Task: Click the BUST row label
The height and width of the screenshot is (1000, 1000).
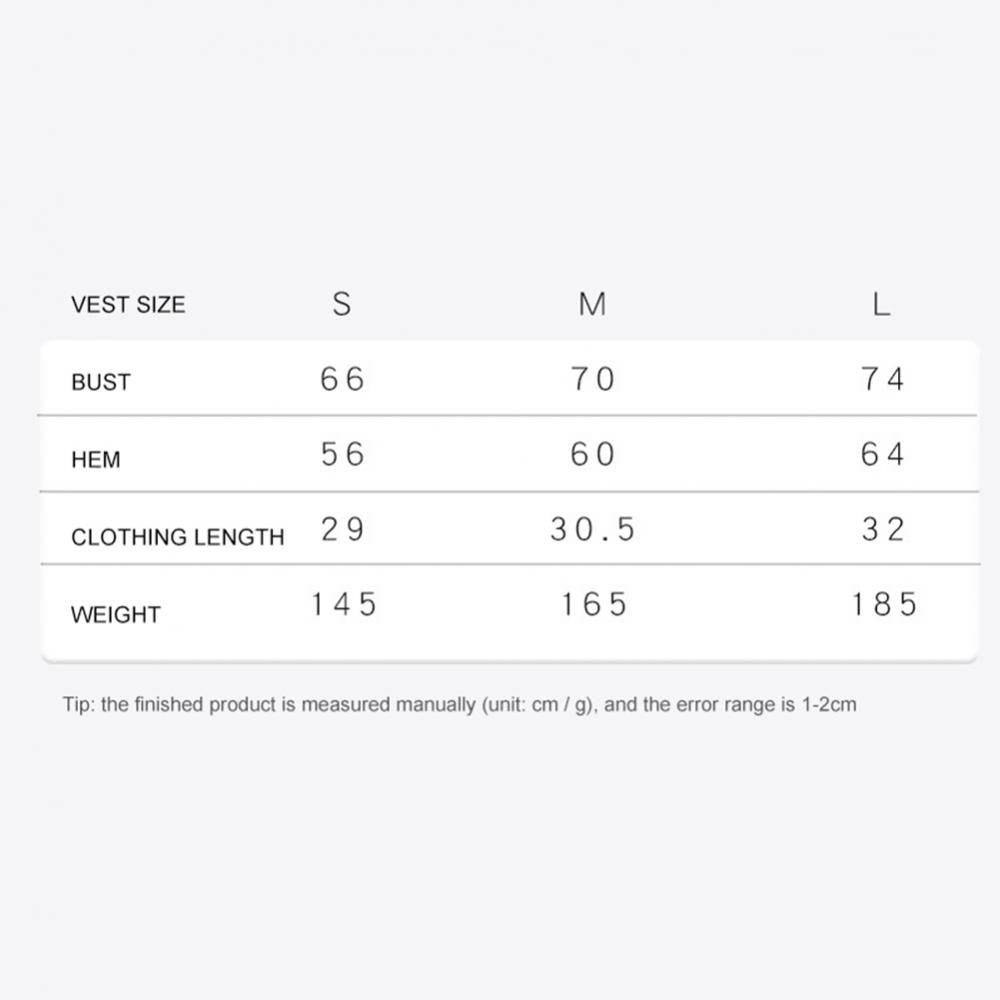Action: click(101, 382)
